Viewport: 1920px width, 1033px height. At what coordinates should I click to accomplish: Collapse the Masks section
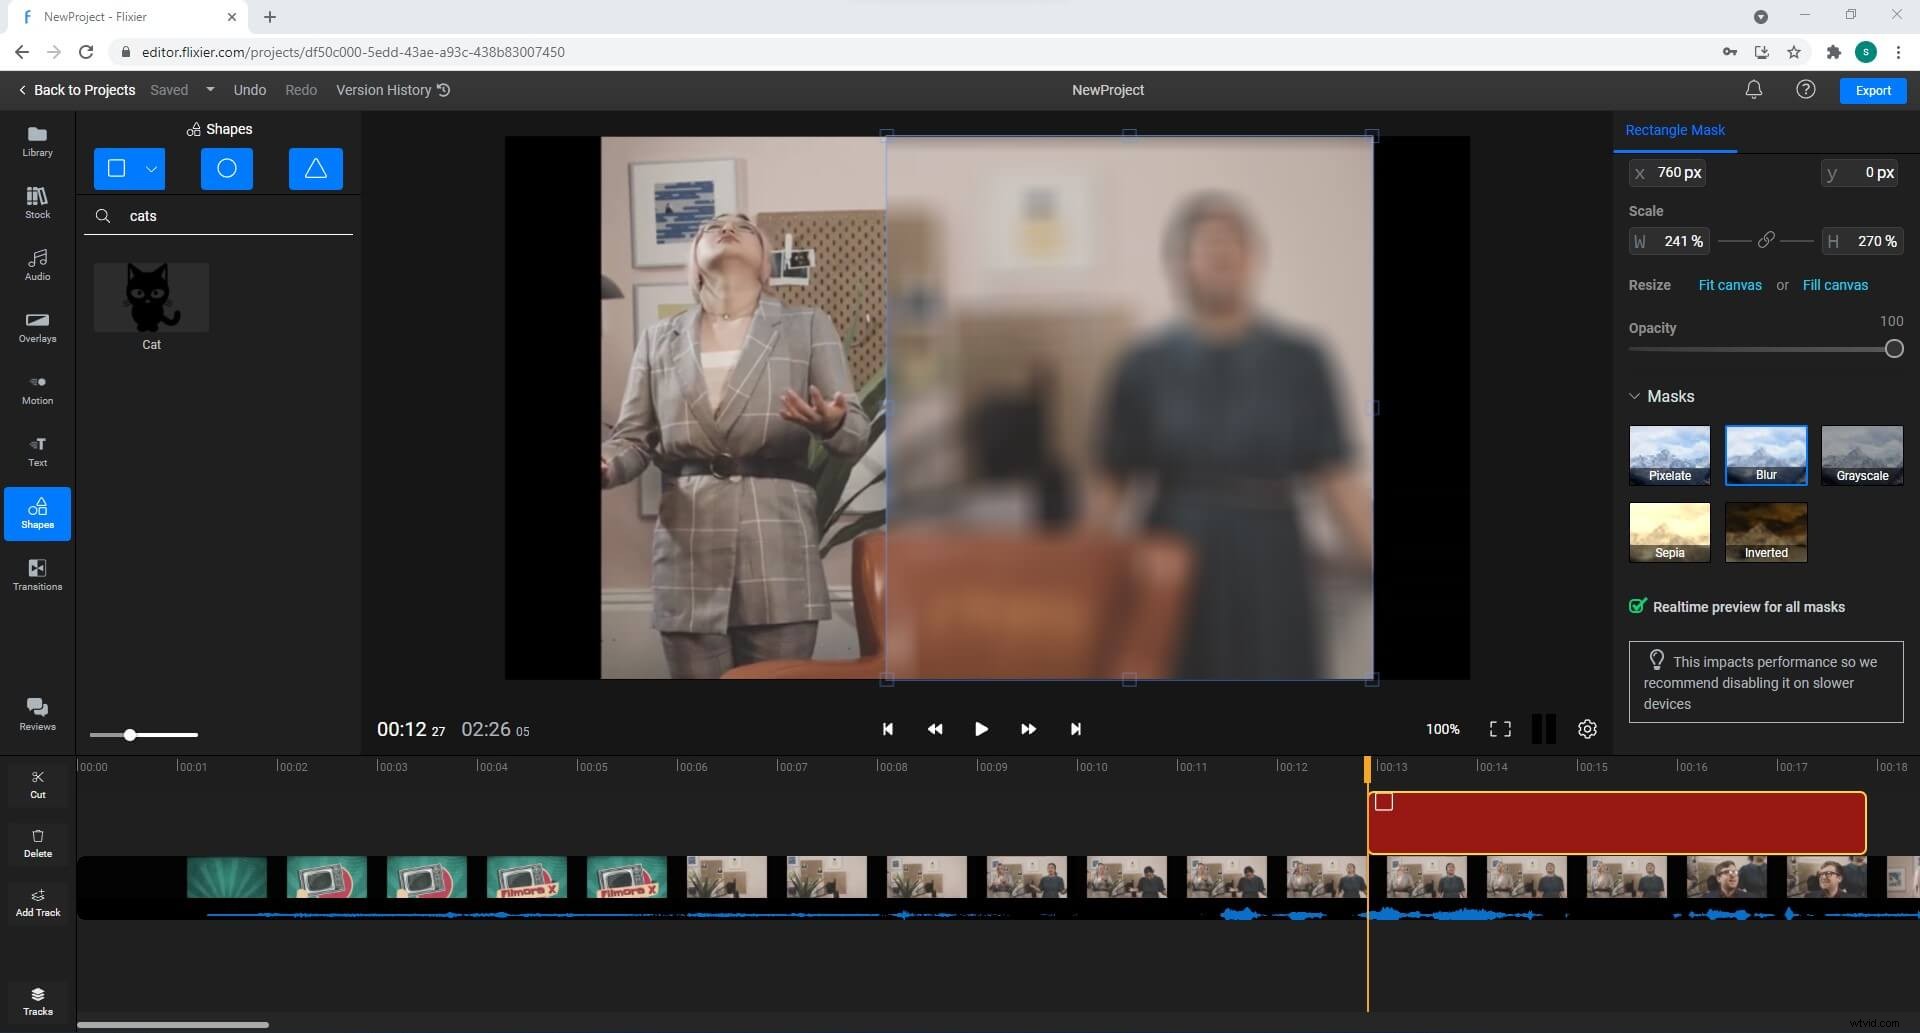click(x=1636, y=396)
